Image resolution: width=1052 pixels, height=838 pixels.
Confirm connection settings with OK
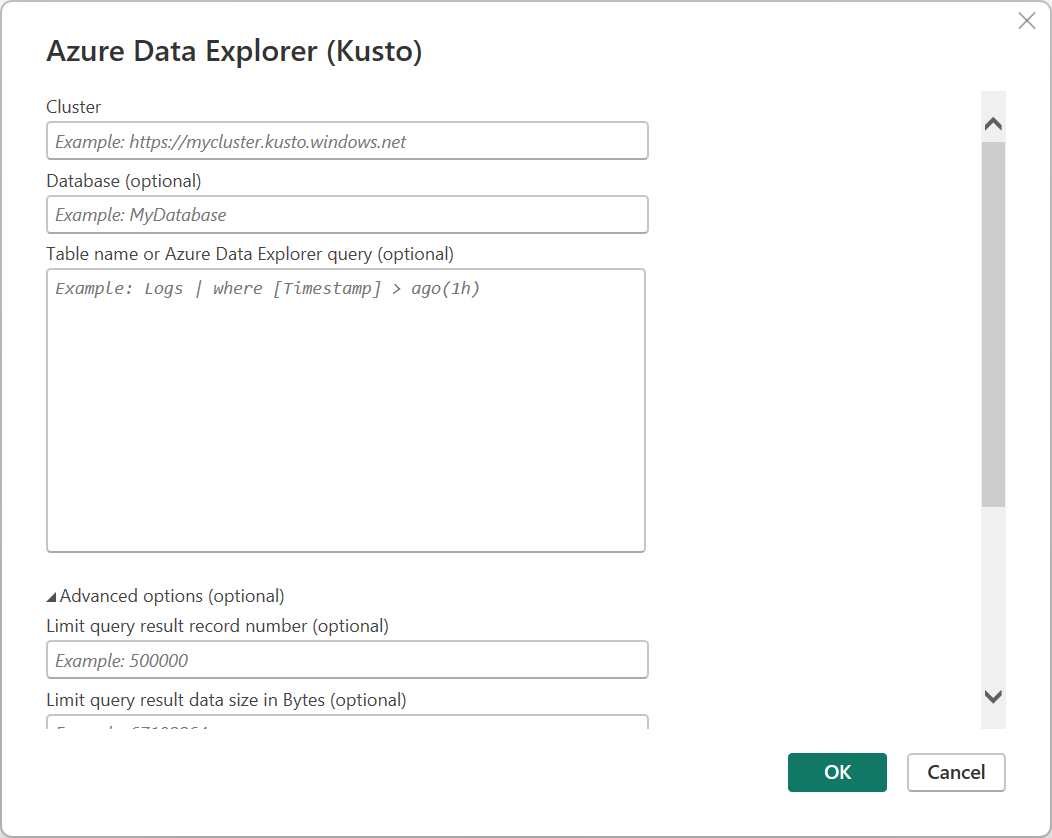point(837,772)
